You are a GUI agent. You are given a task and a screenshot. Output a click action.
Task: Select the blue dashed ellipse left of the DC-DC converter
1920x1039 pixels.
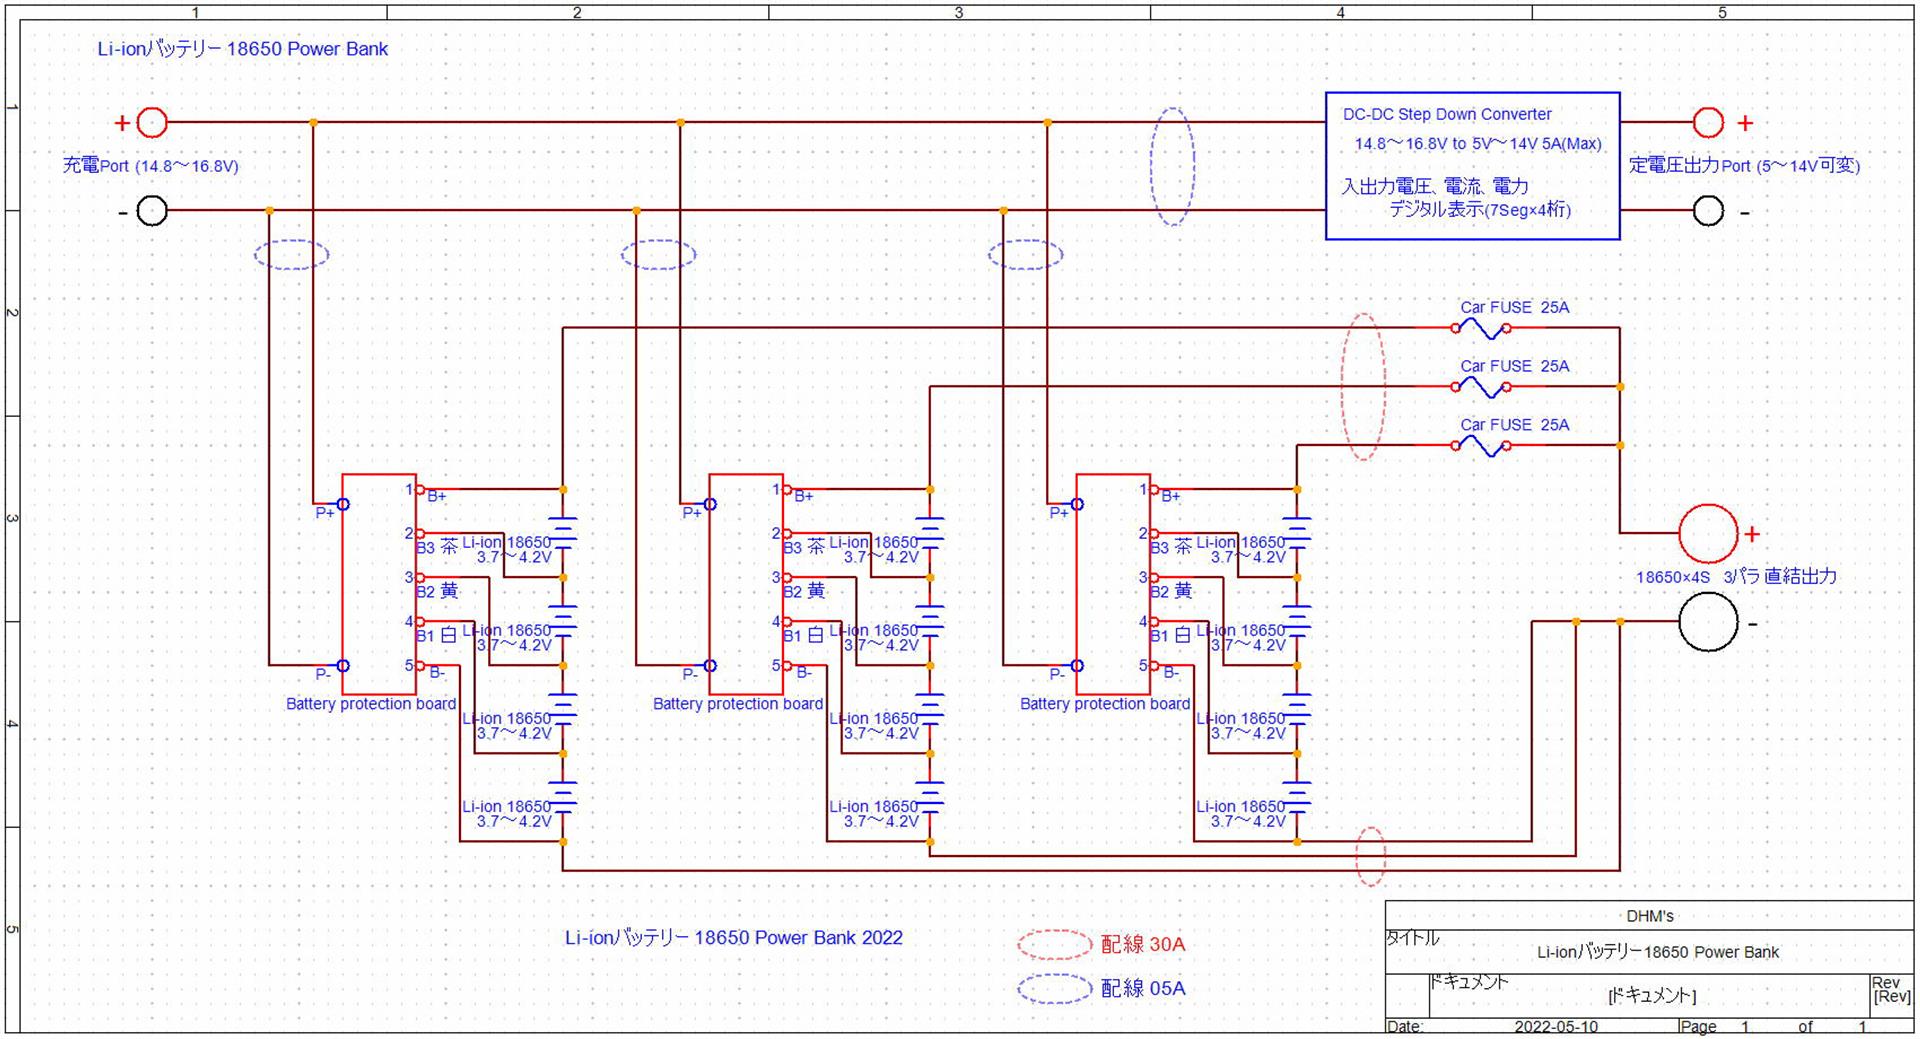coord(1172,166)
